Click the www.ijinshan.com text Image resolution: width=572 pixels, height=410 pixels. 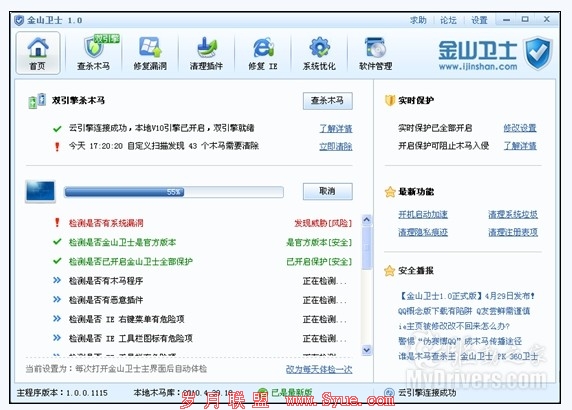point(478,67)
